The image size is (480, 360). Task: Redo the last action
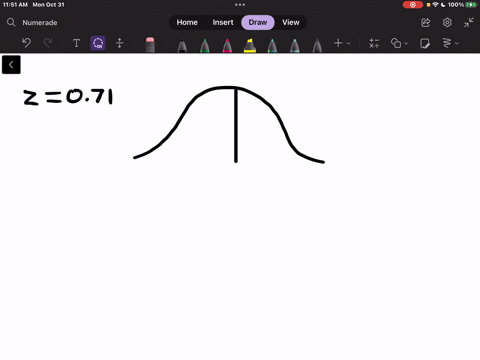tap(48, 43)
